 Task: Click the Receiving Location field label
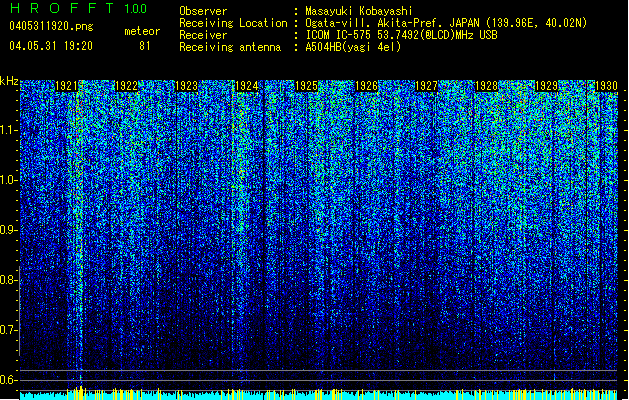[x=233, y=23]
